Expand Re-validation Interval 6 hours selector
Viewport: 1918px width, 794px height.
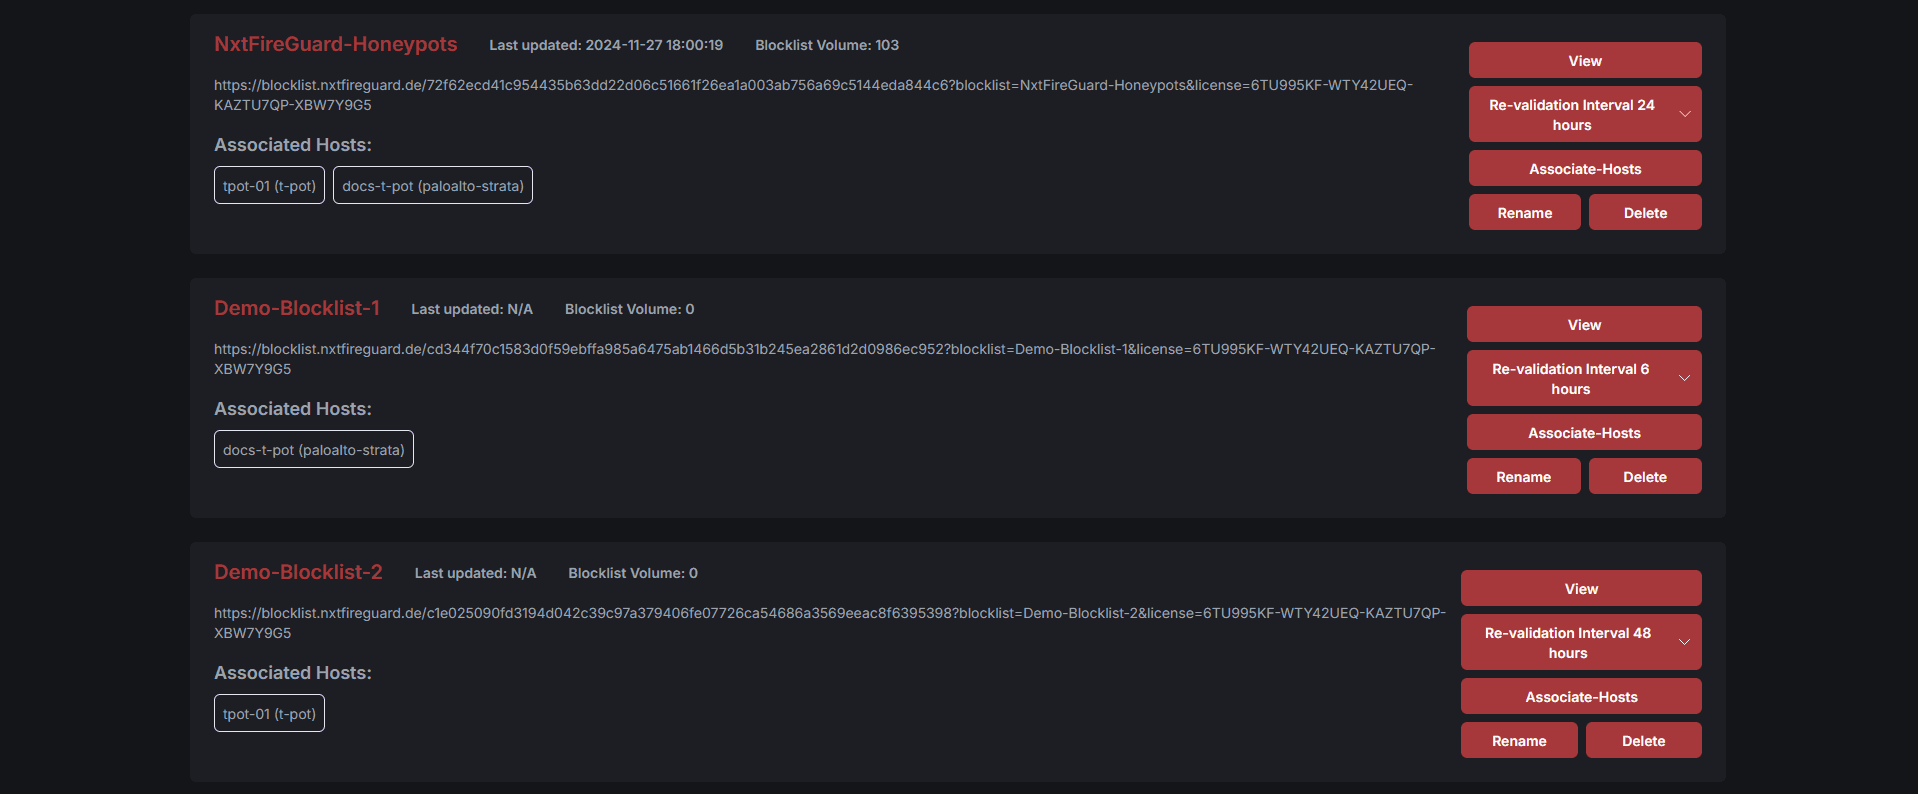(1583, 378)
